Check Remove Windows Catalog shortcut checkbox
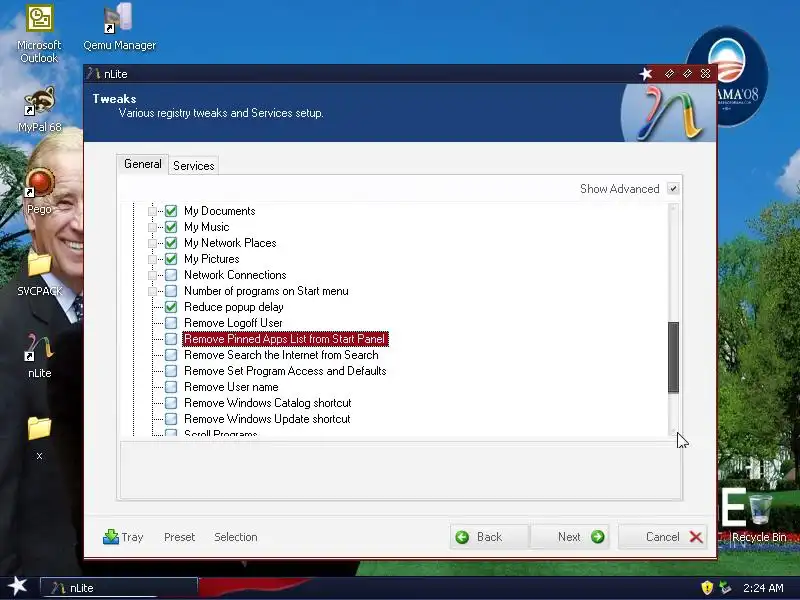 click(x=171, y=403)
